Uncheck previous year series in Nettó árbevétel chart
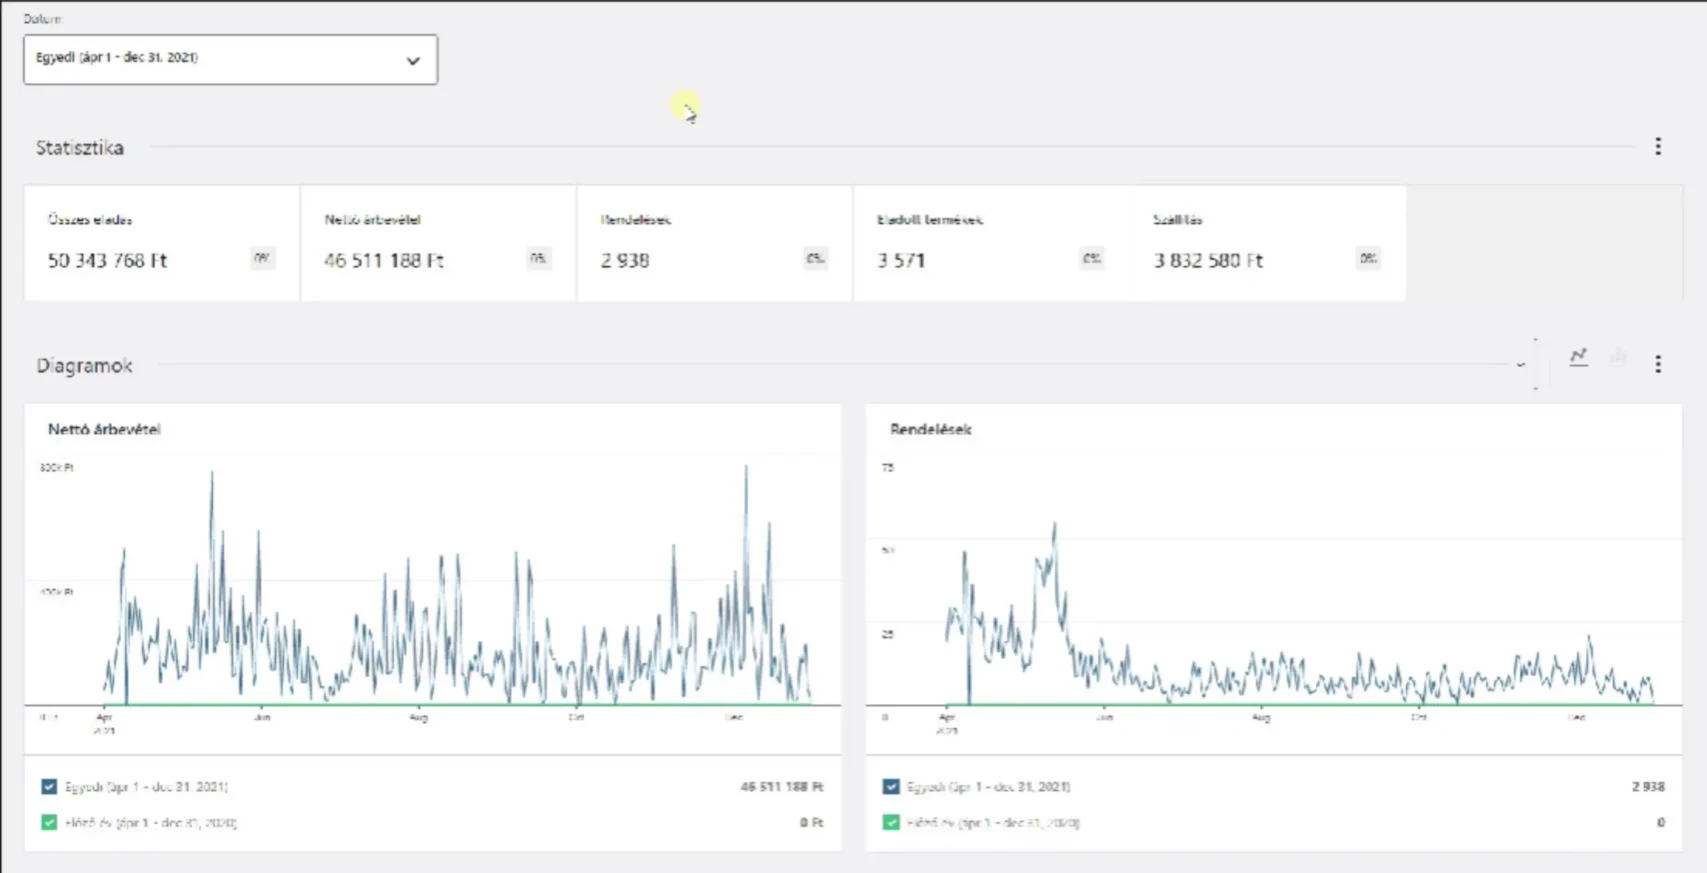 [x=49, y=823]
